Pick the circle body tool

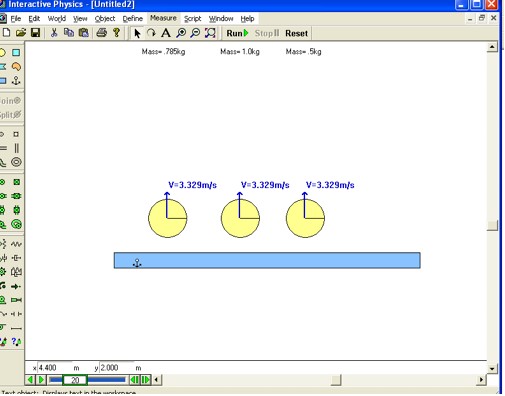pos(3,53)
